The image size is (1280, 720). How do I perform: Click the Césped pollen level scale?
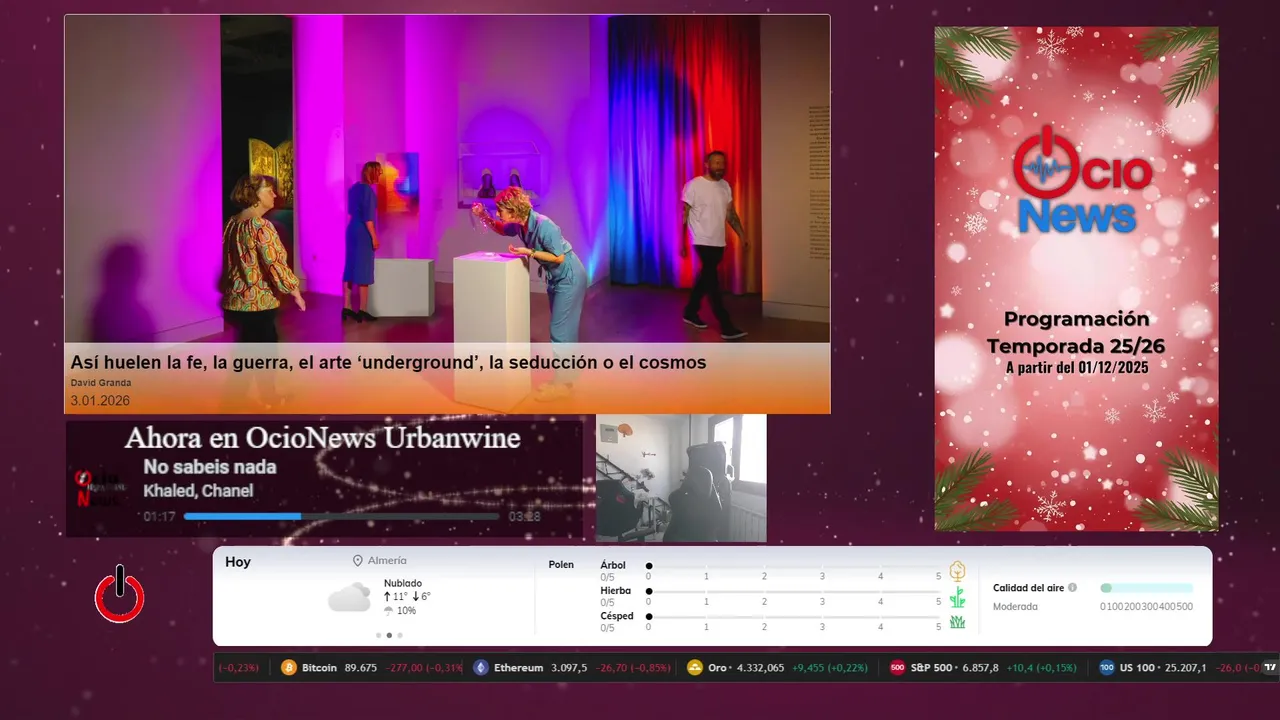tap(794, 622)
